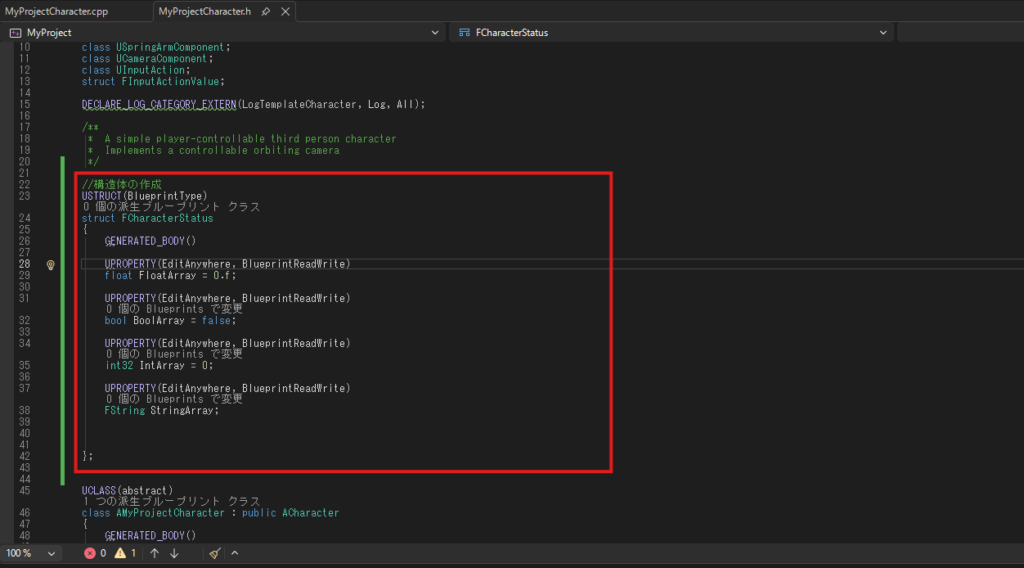This screenshot has height=568, width=1024.
Task: Click the derived Blueprint classes link above FCharacterStatus
Action: (x=170, y=207)
